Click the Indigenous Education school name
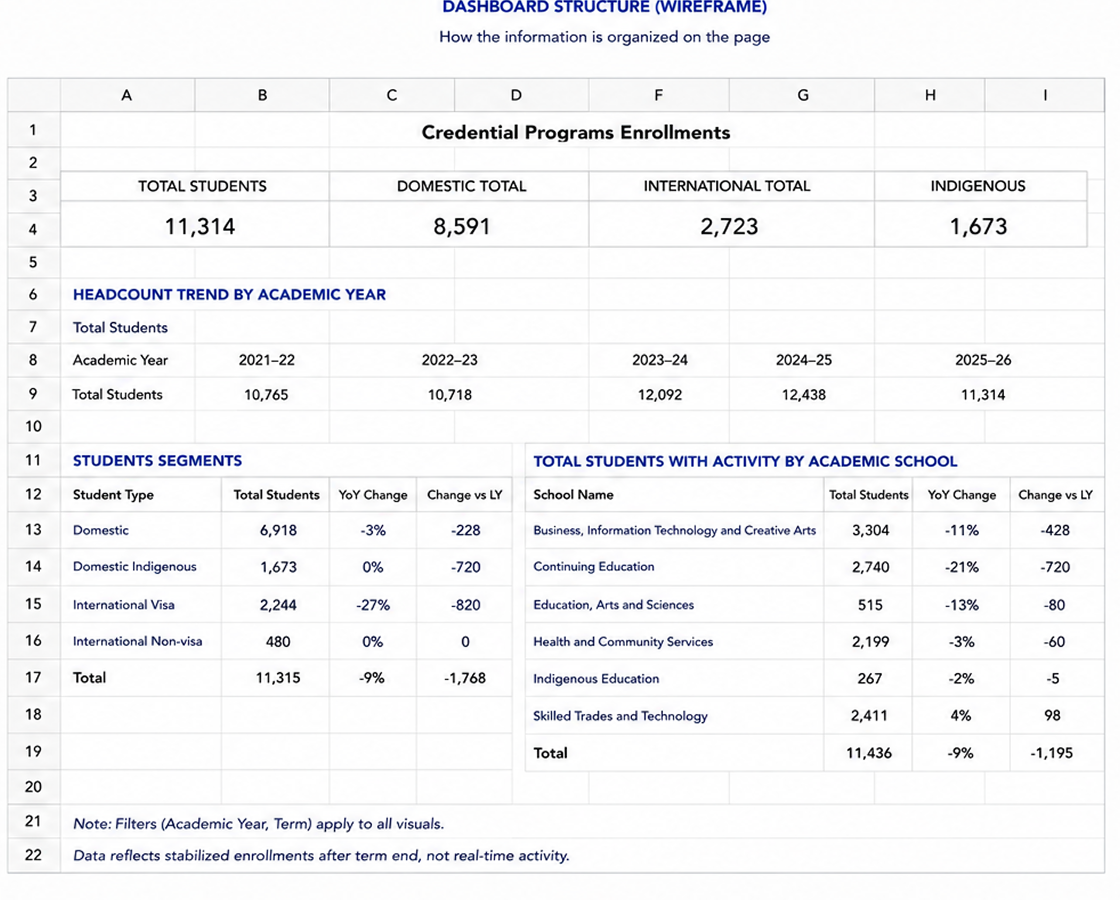Viewport: 1120px width, 900px height. 596,679
